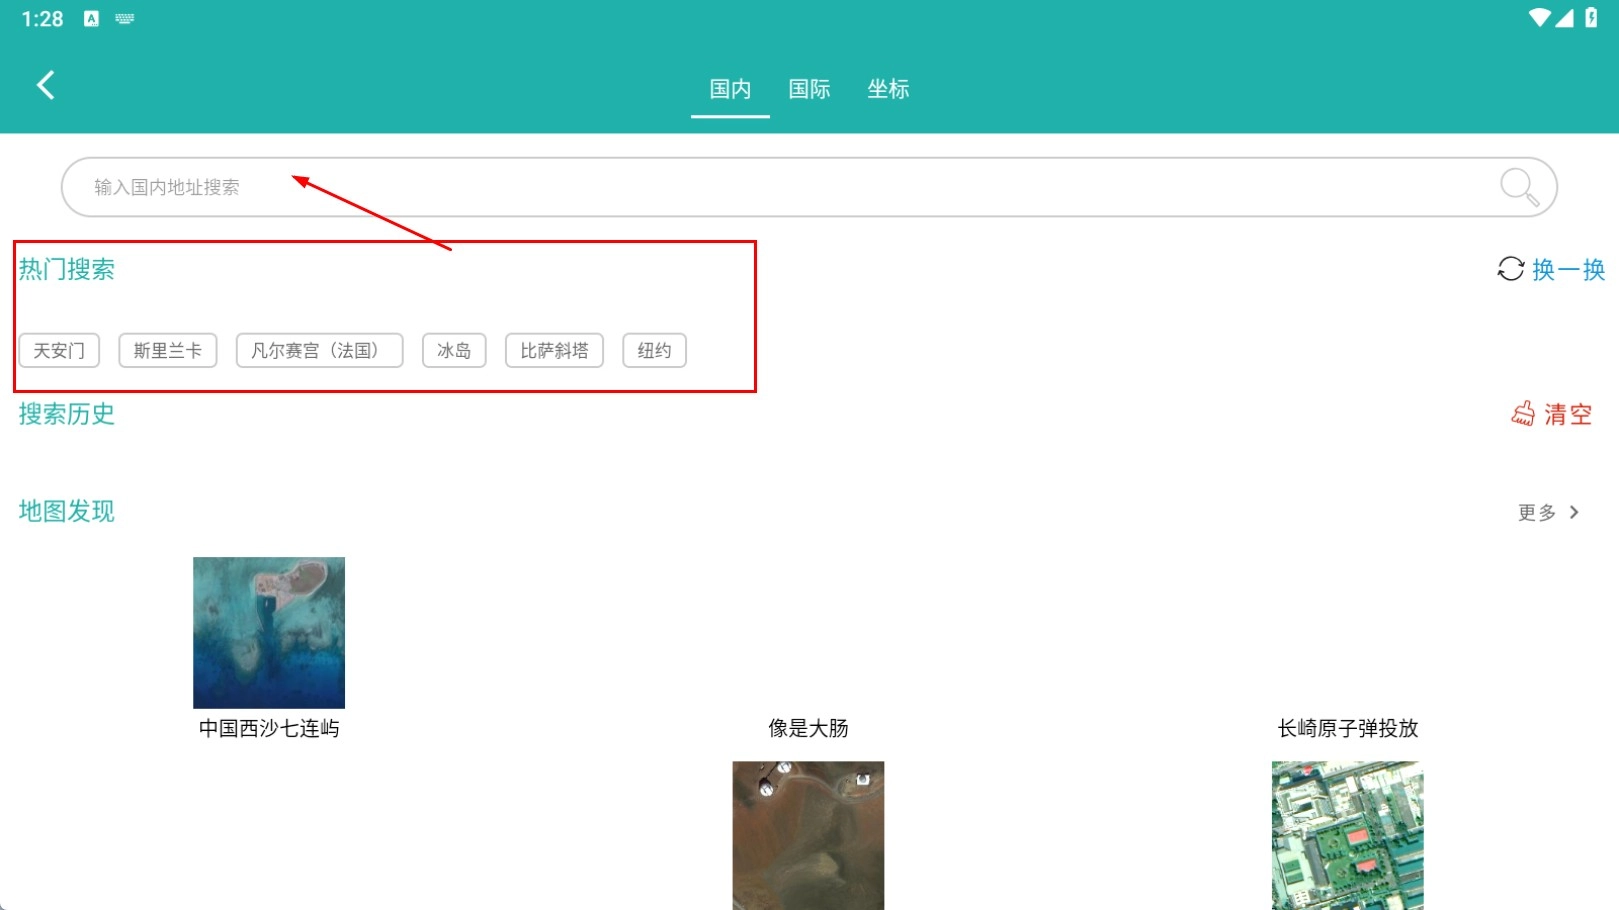
Task: Switch to the 国际 tab
Action: coord(809,89)
